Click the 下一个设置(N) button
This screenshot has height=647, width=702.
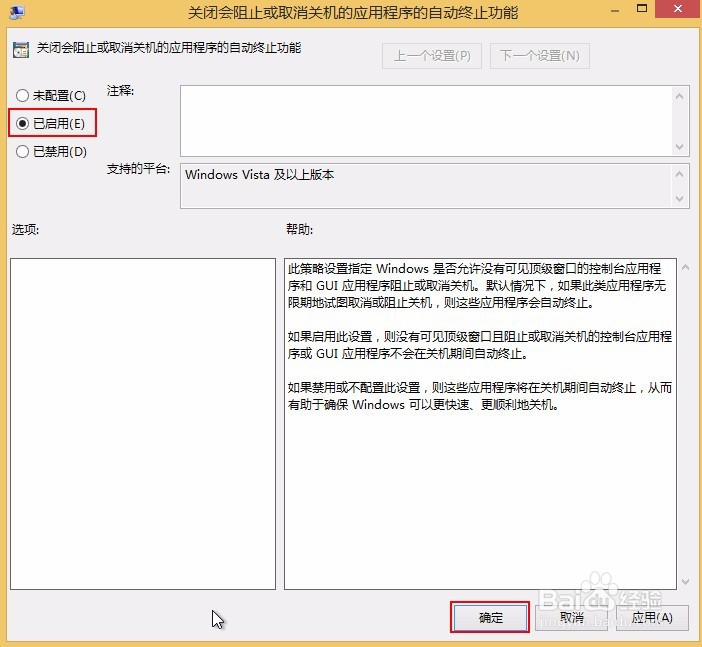click(x=539, y=56)
